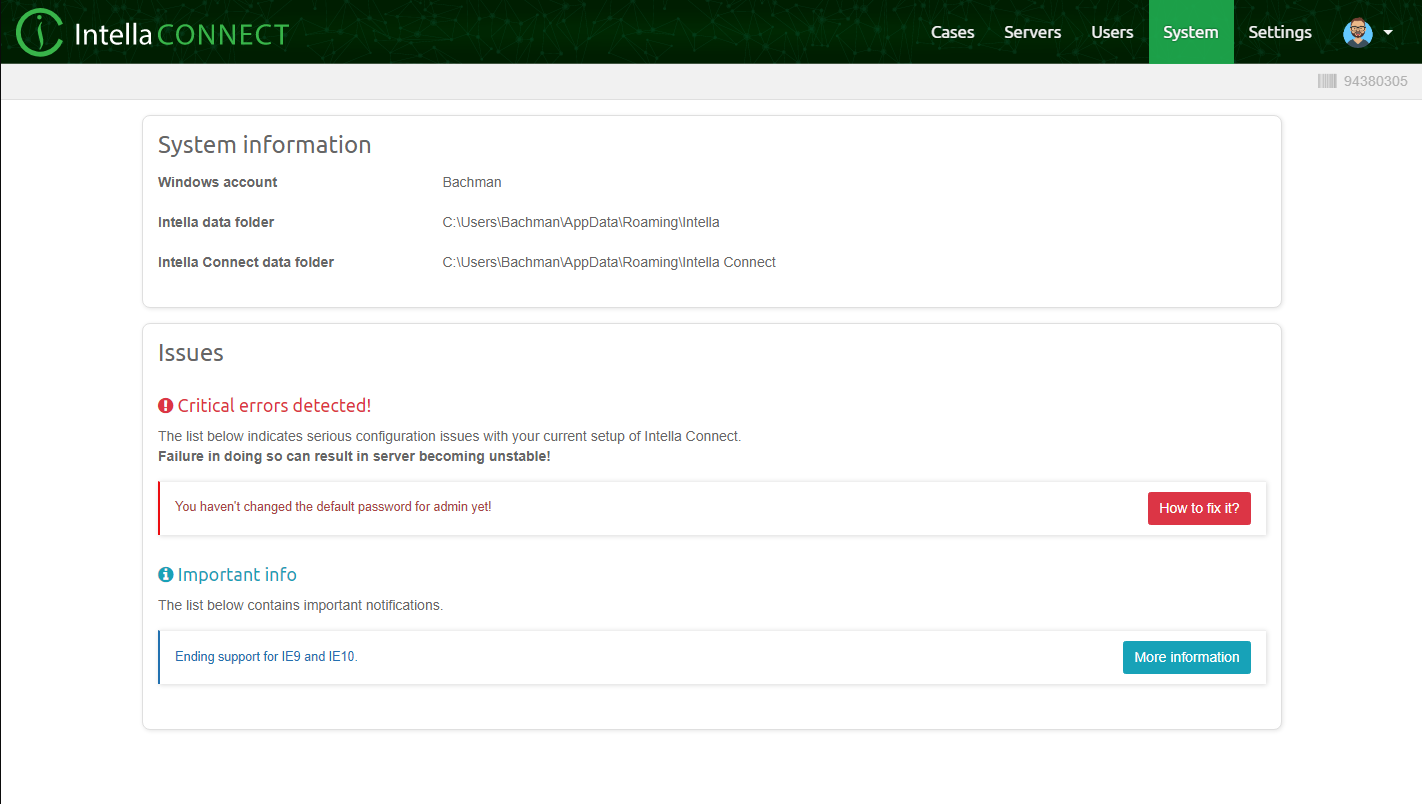Click the Intella CONNECT wordmark
Image resolution: width=1422 pixels, height=804 pixels.
181,34
